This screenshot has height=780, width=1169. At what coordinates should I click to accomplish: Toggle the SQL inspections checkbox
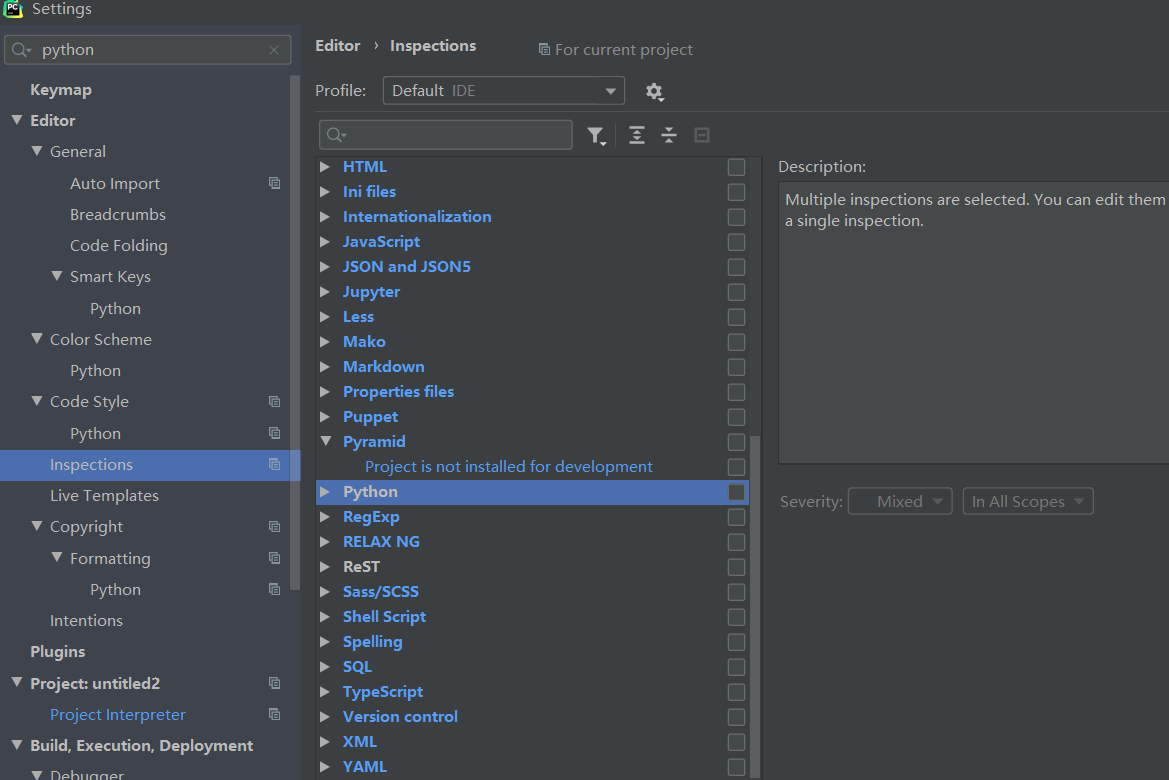tap(736, 667)
